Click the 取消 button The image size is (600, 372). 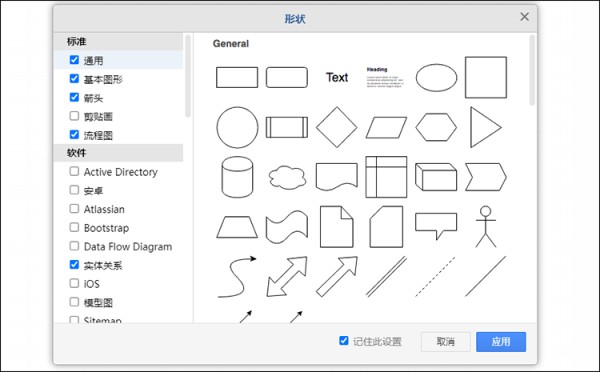point(446,342)
